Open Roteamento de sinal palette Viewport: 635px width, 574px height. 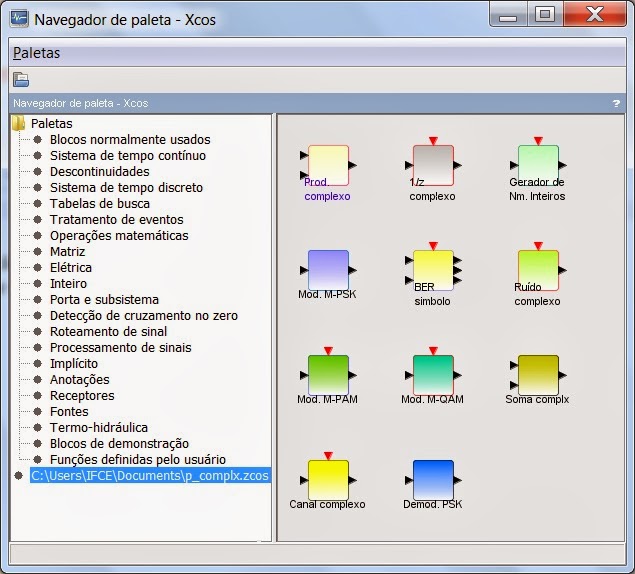pos(108,332)
